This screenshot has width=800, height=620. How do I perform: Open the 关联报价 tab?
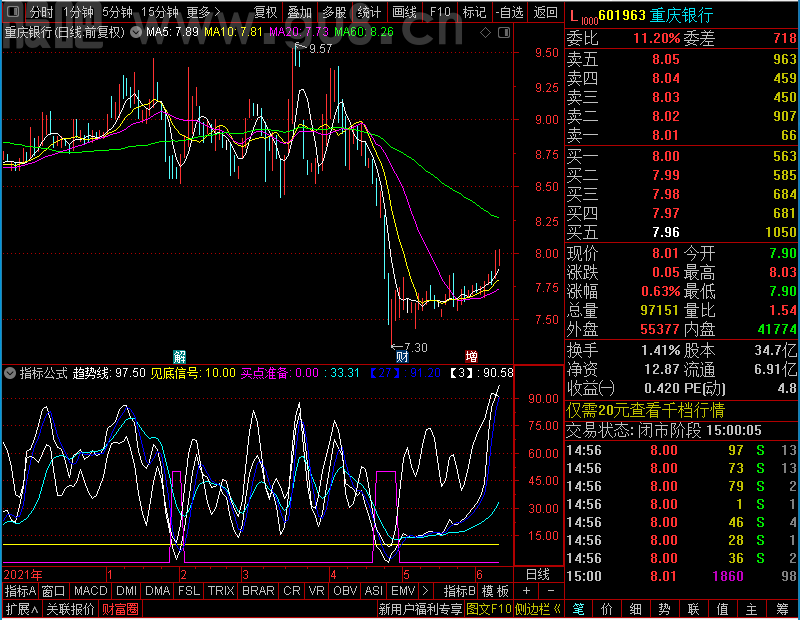point(70,609)
